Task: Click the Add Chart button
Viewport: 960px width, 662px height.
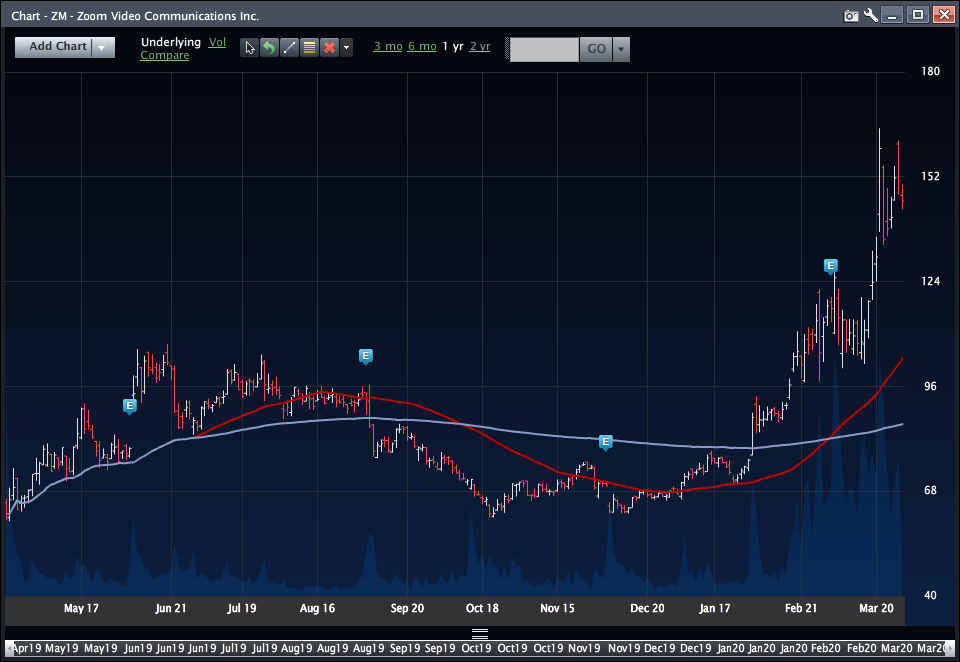Action: click(54, 47)
